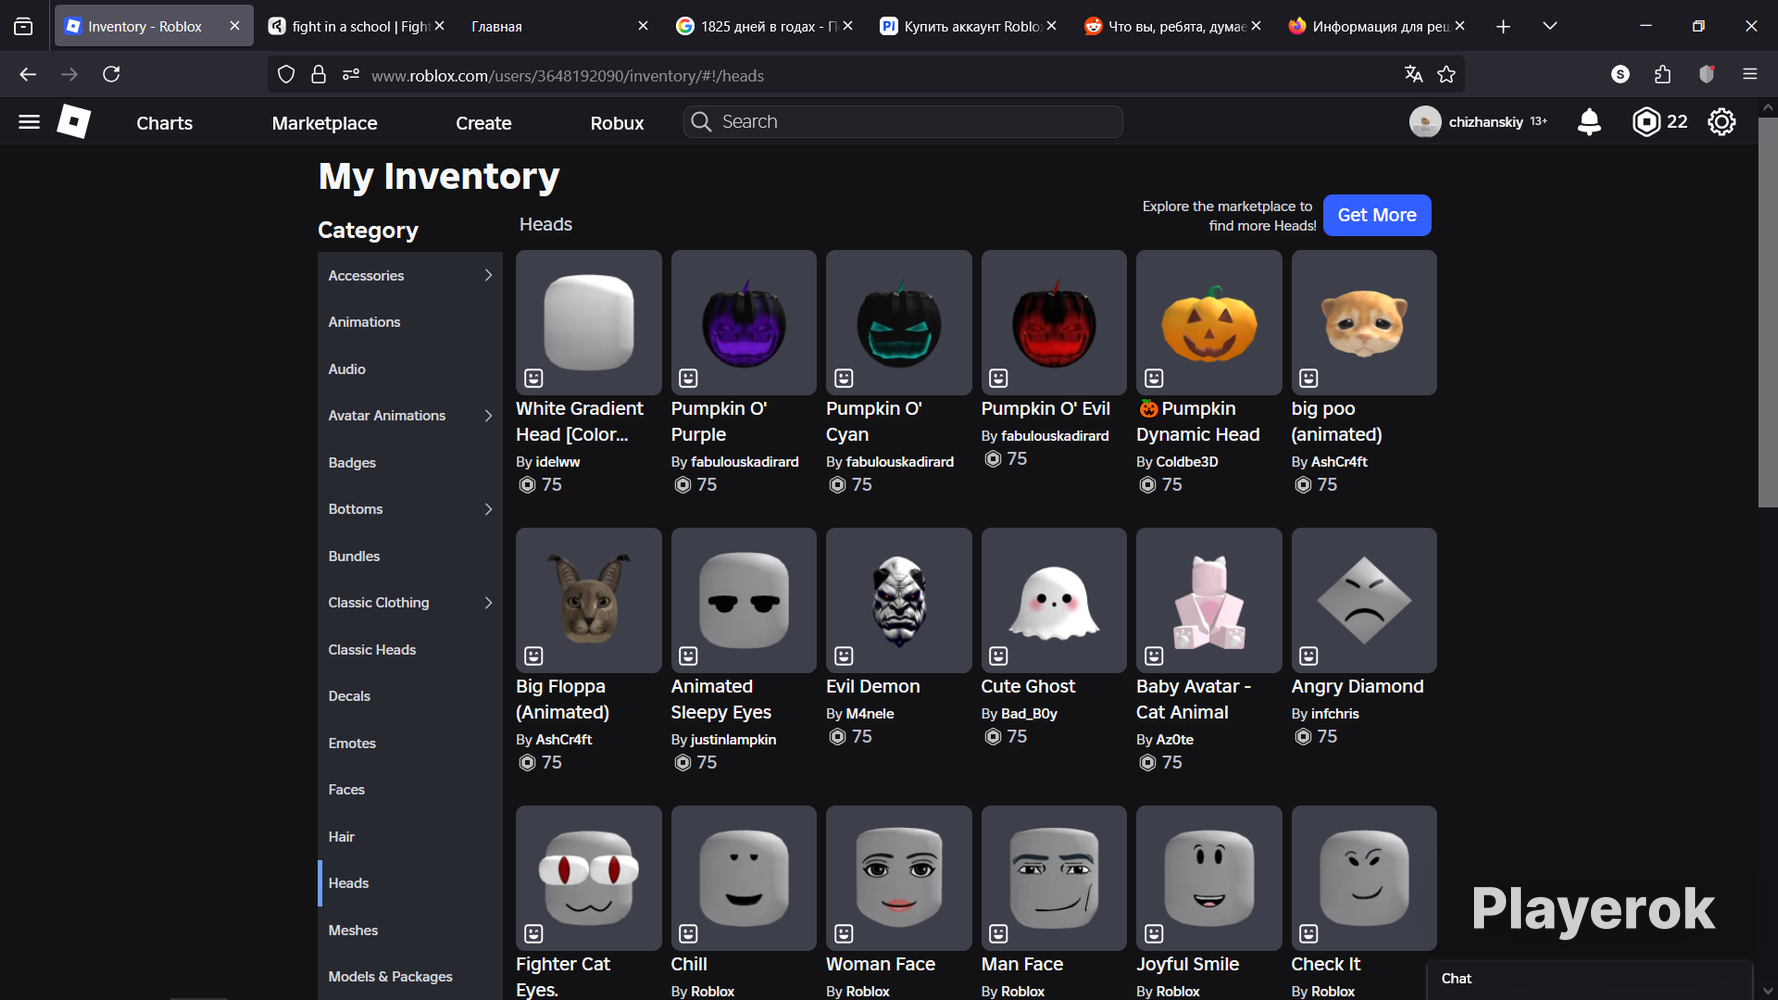Open the Chat panel

1589,979
